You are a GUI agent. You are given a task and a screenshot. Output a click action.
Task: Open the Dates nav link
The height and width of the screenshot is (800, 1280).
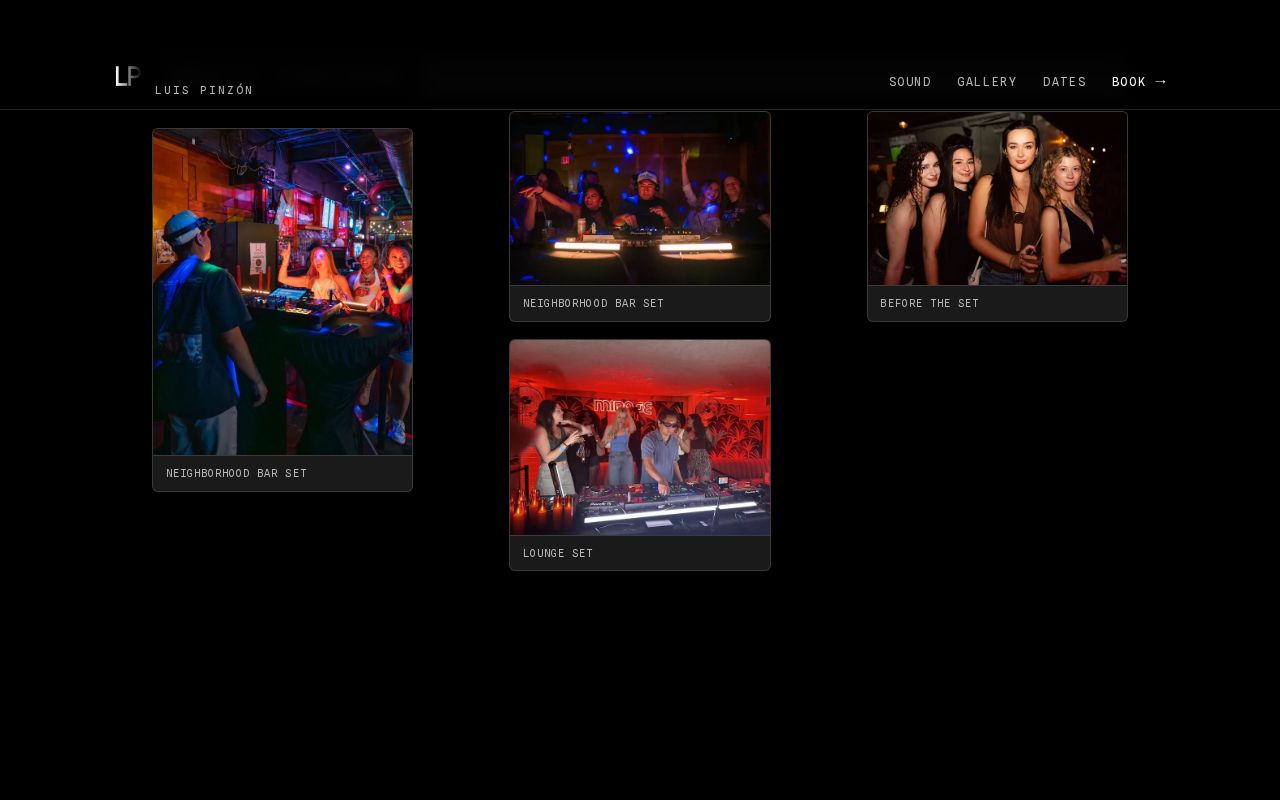[x=1065, y=82]
